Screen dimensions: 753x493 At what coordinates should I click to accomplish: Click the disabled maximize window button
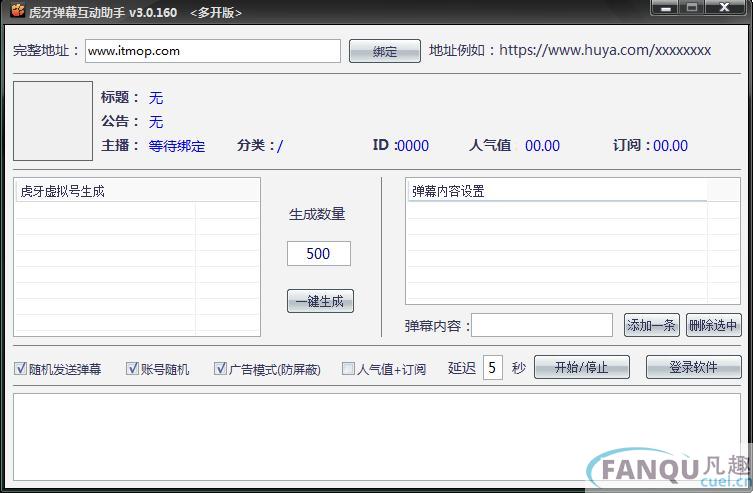[x=692, y=7]
